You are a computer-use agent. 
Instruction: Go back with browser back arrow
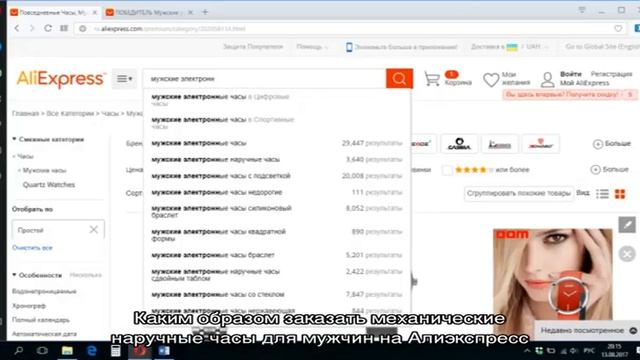[16, 28]
